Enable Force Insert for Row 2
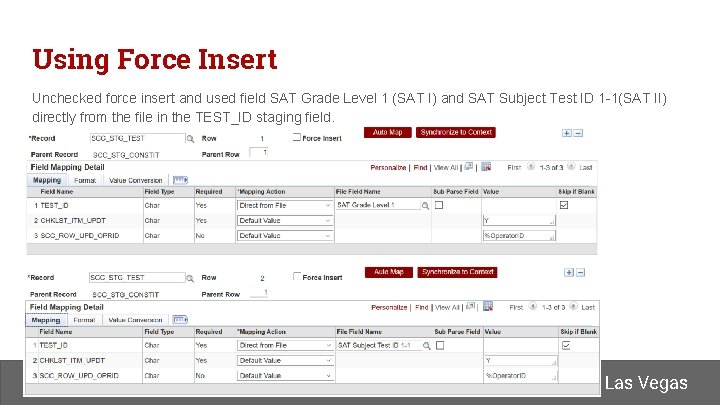The image size is (720, 405). 297,276
